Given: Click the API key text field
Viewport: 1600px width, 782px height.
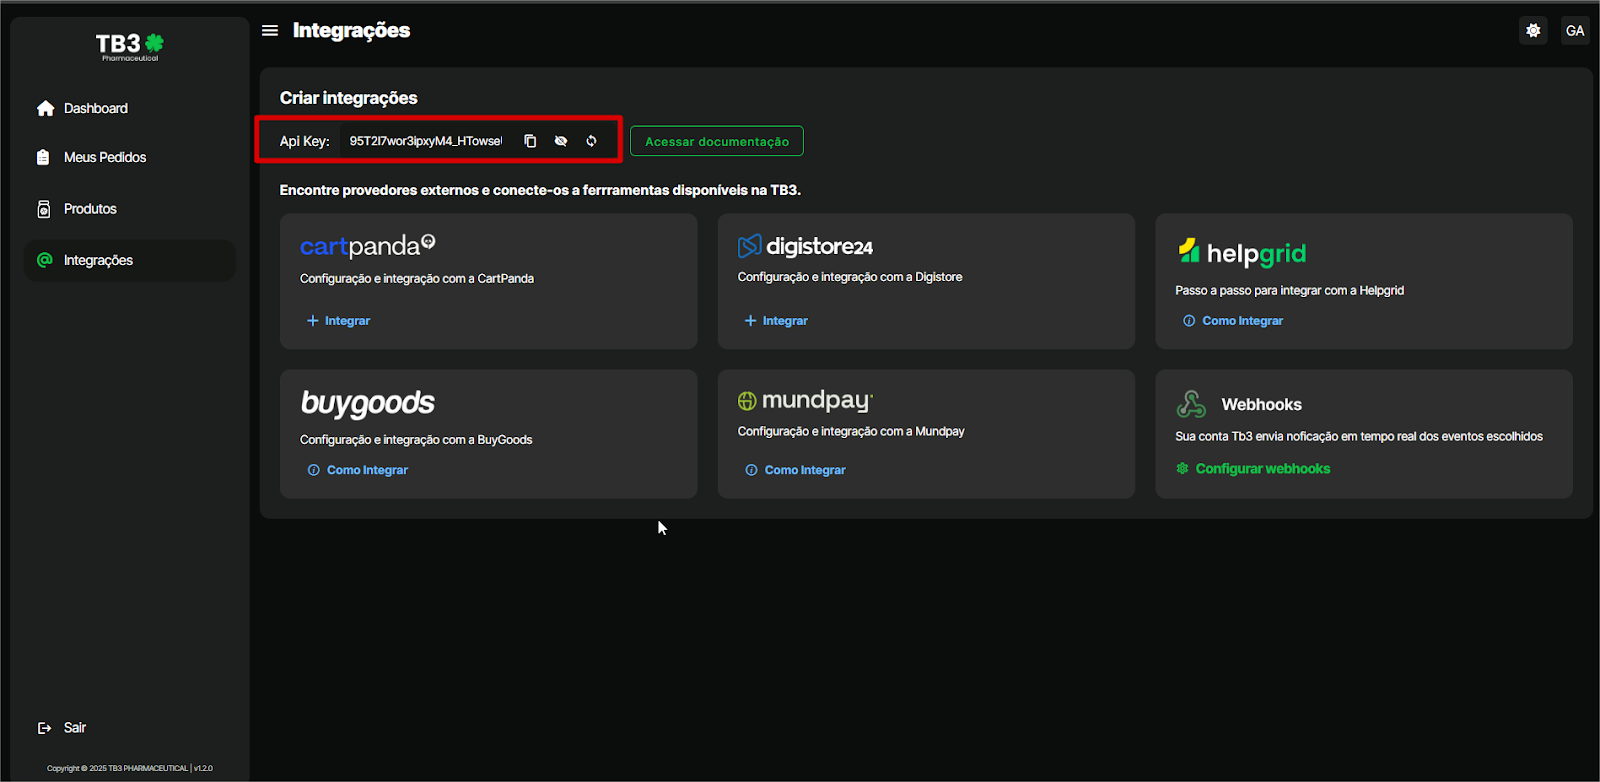Looking at the screenshot, I should (425, 141).
